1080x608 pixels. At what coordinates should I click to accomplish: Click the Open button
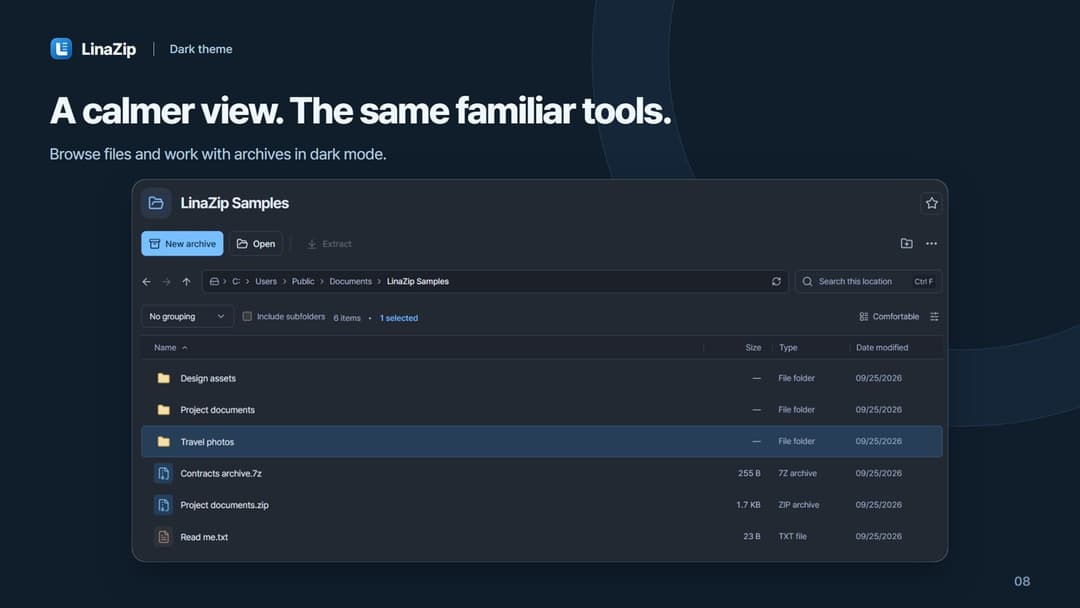[256, 244]
